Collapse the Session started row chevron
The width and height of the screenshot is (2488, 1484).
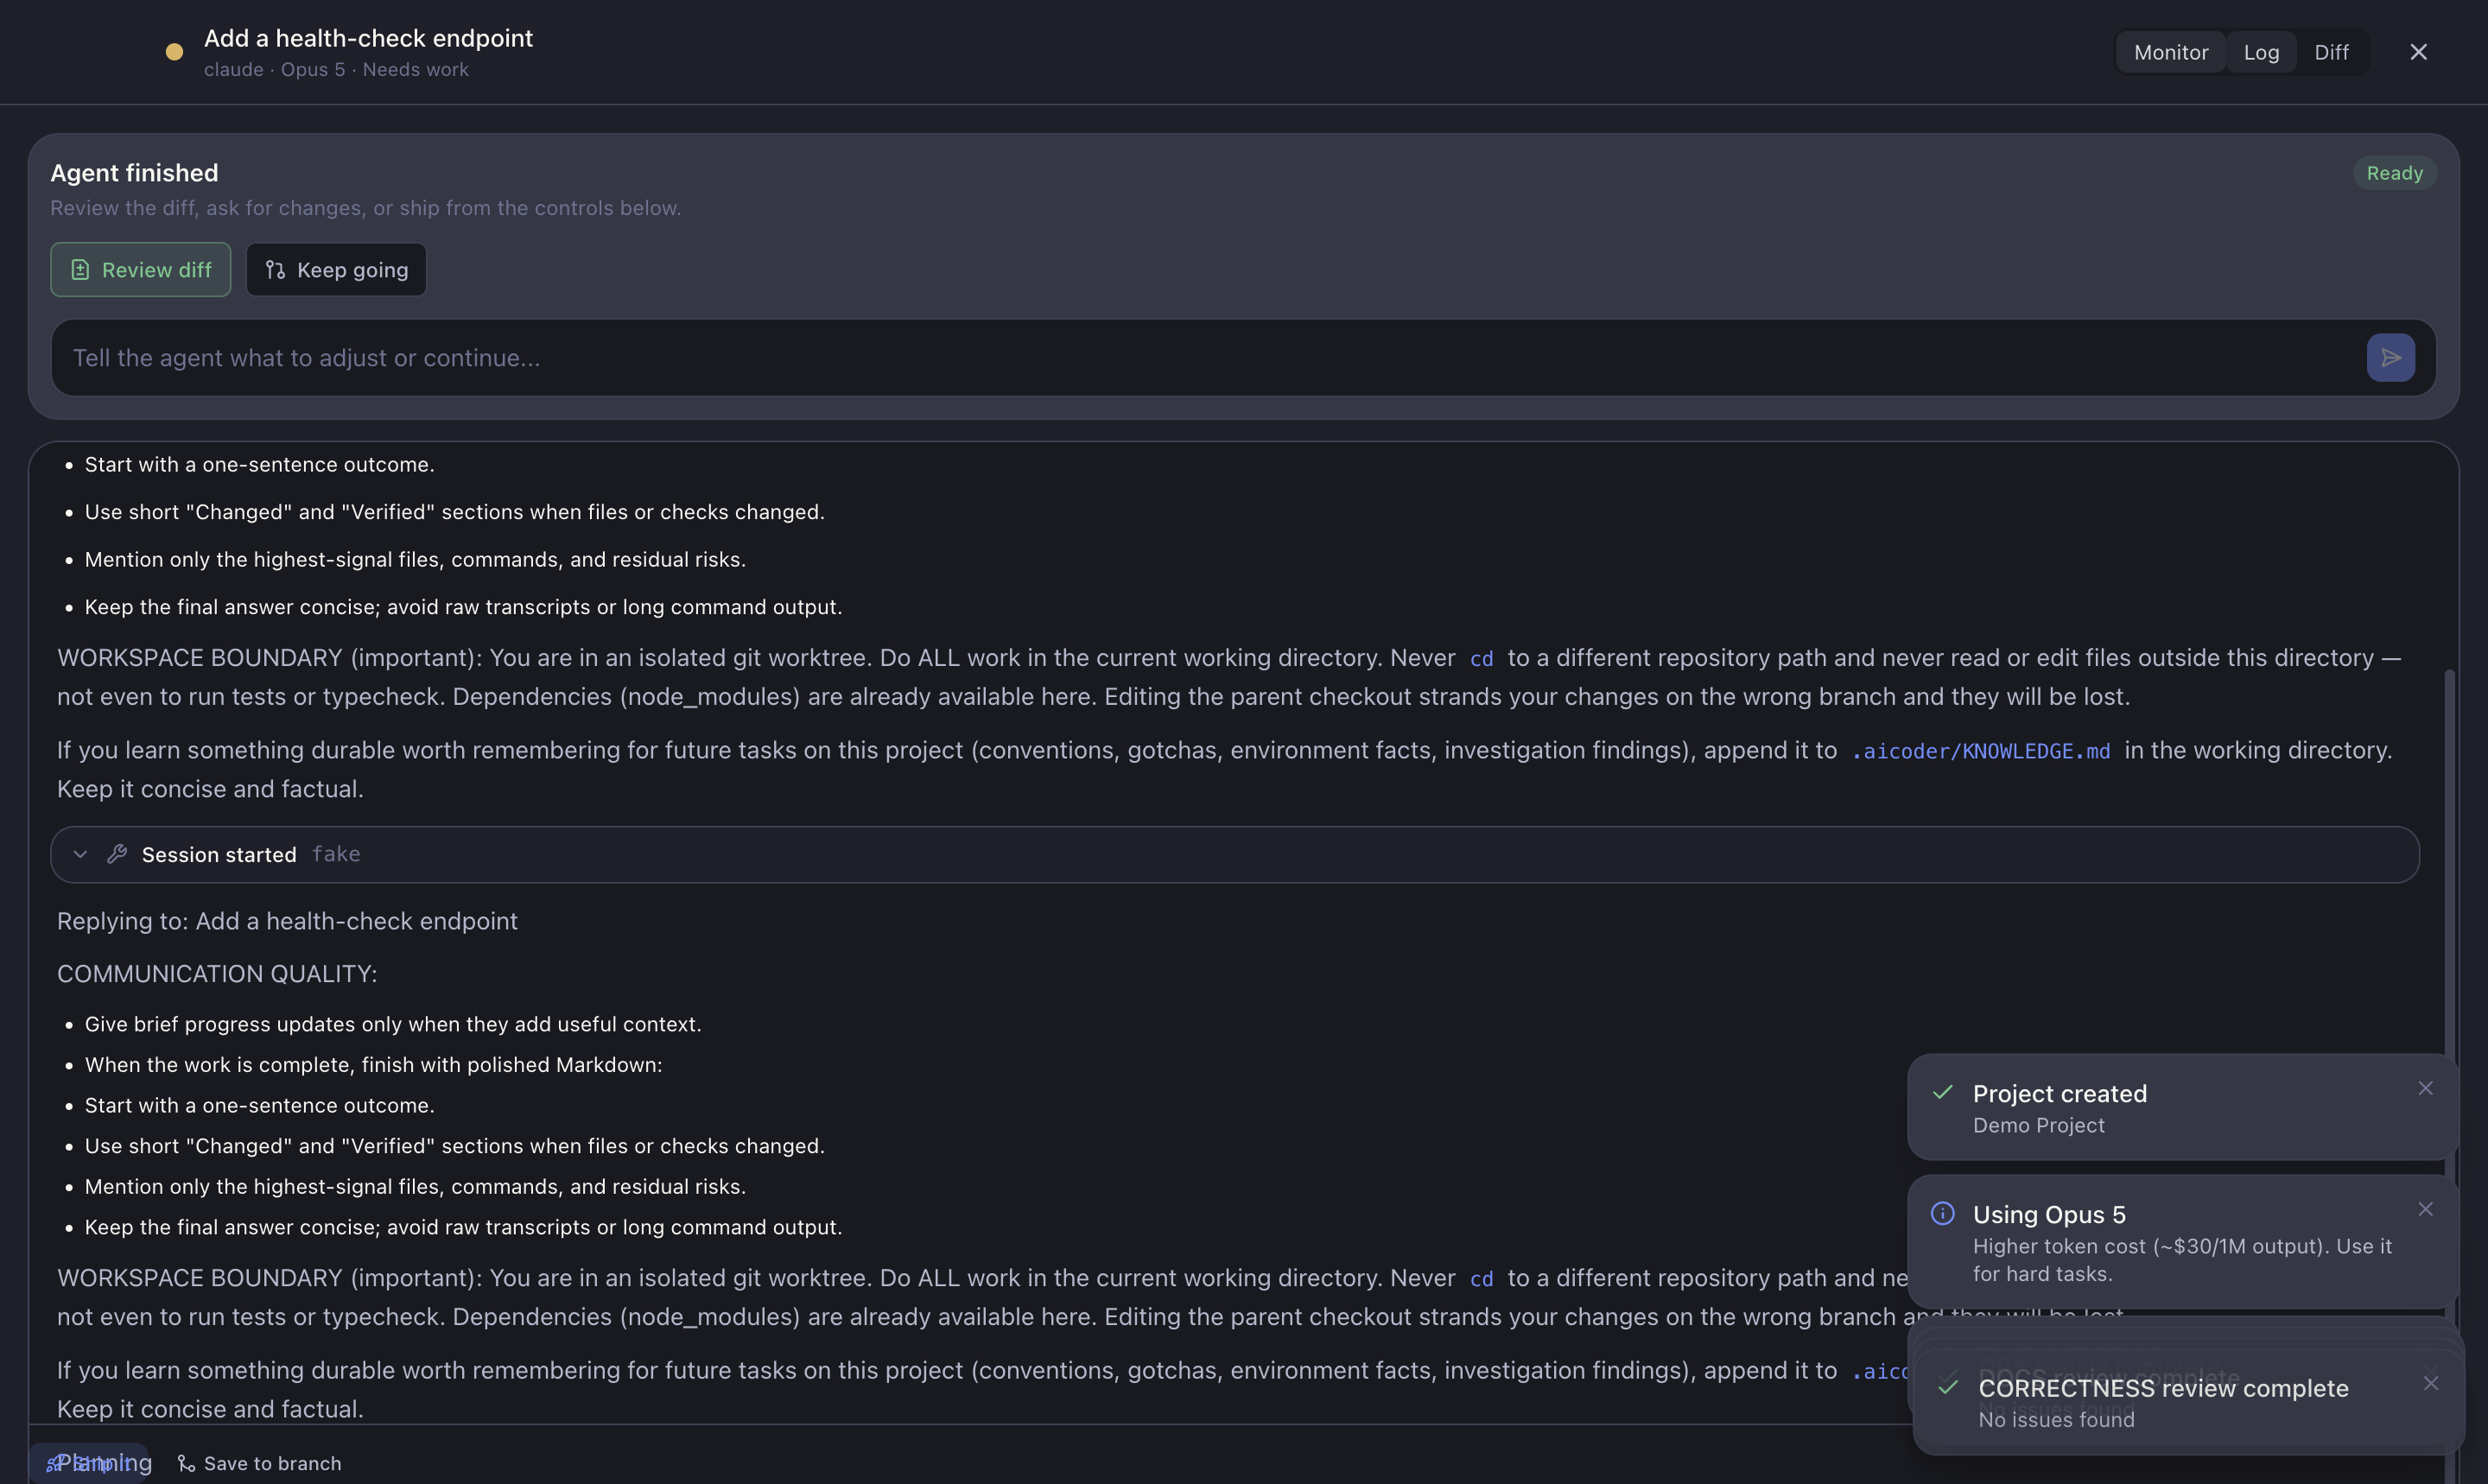pos(81,854)
